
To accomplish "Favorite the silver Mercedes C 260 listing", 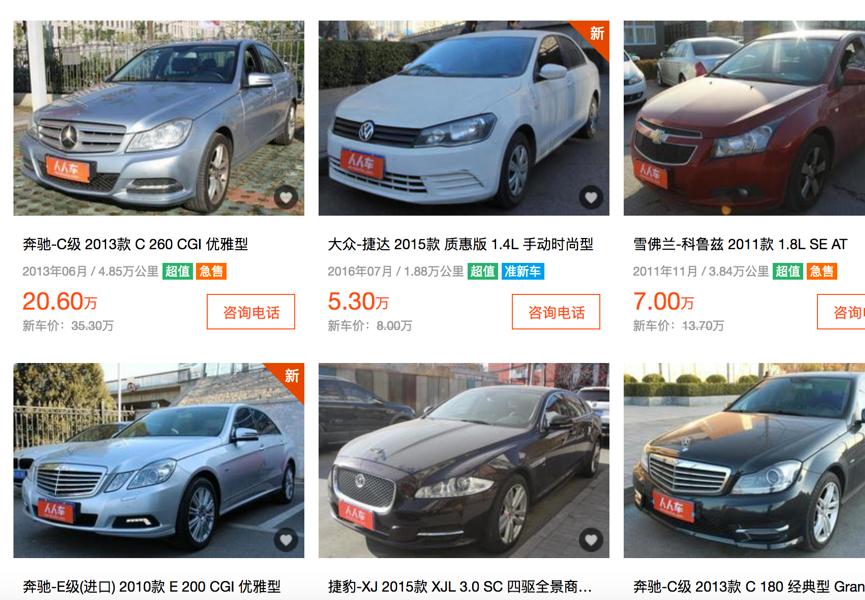I will click(x=286, y=197).
